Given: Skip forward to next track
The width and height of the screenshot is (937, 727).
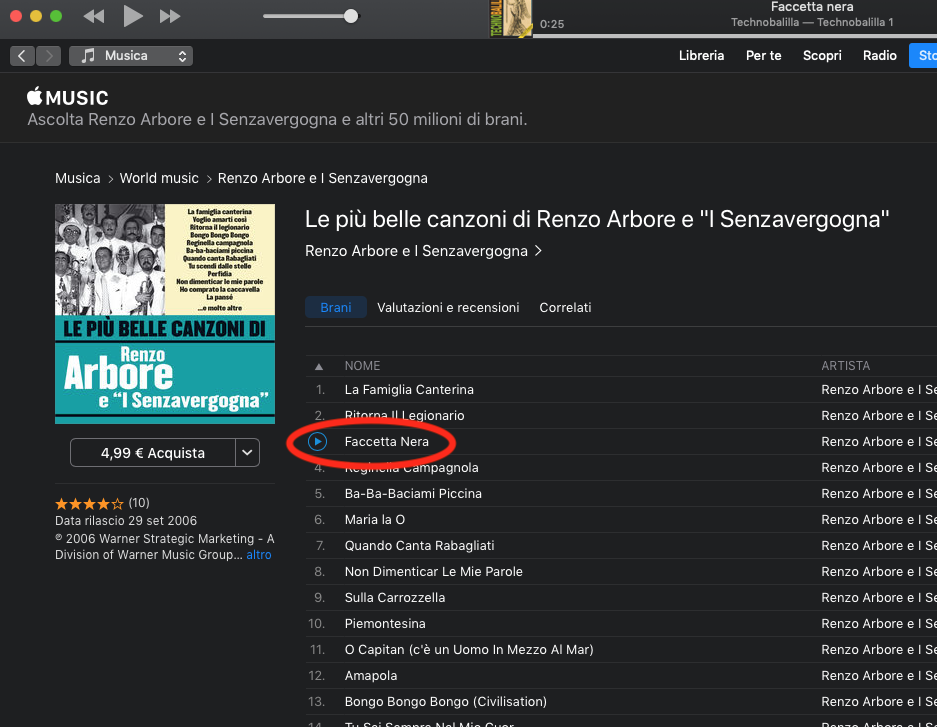Looking at the screenshot, I should [170, 16].
